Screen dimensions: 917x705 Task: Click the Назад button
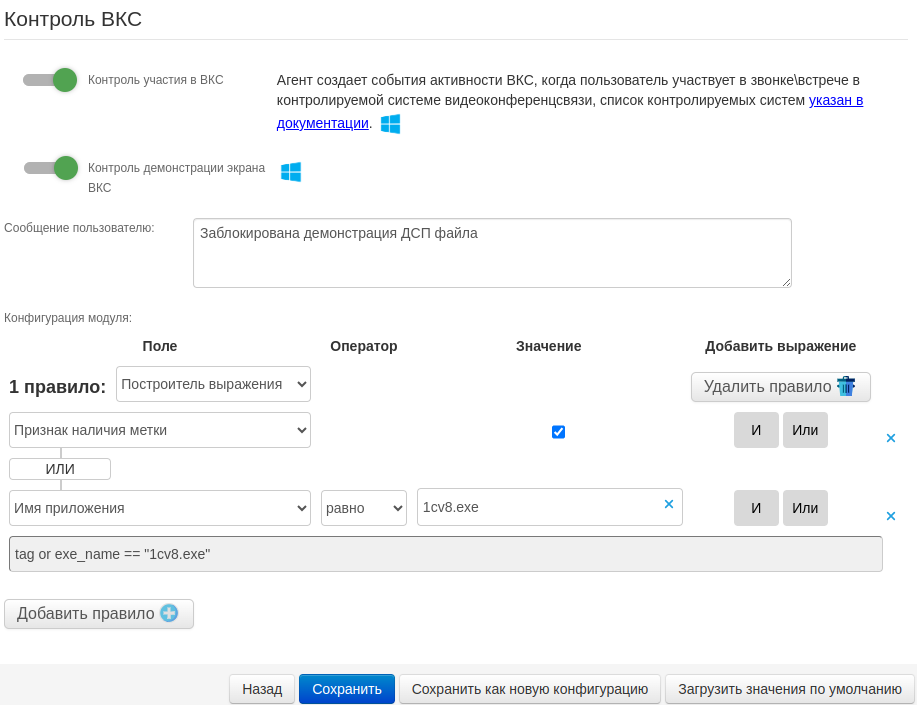(262, 689)
